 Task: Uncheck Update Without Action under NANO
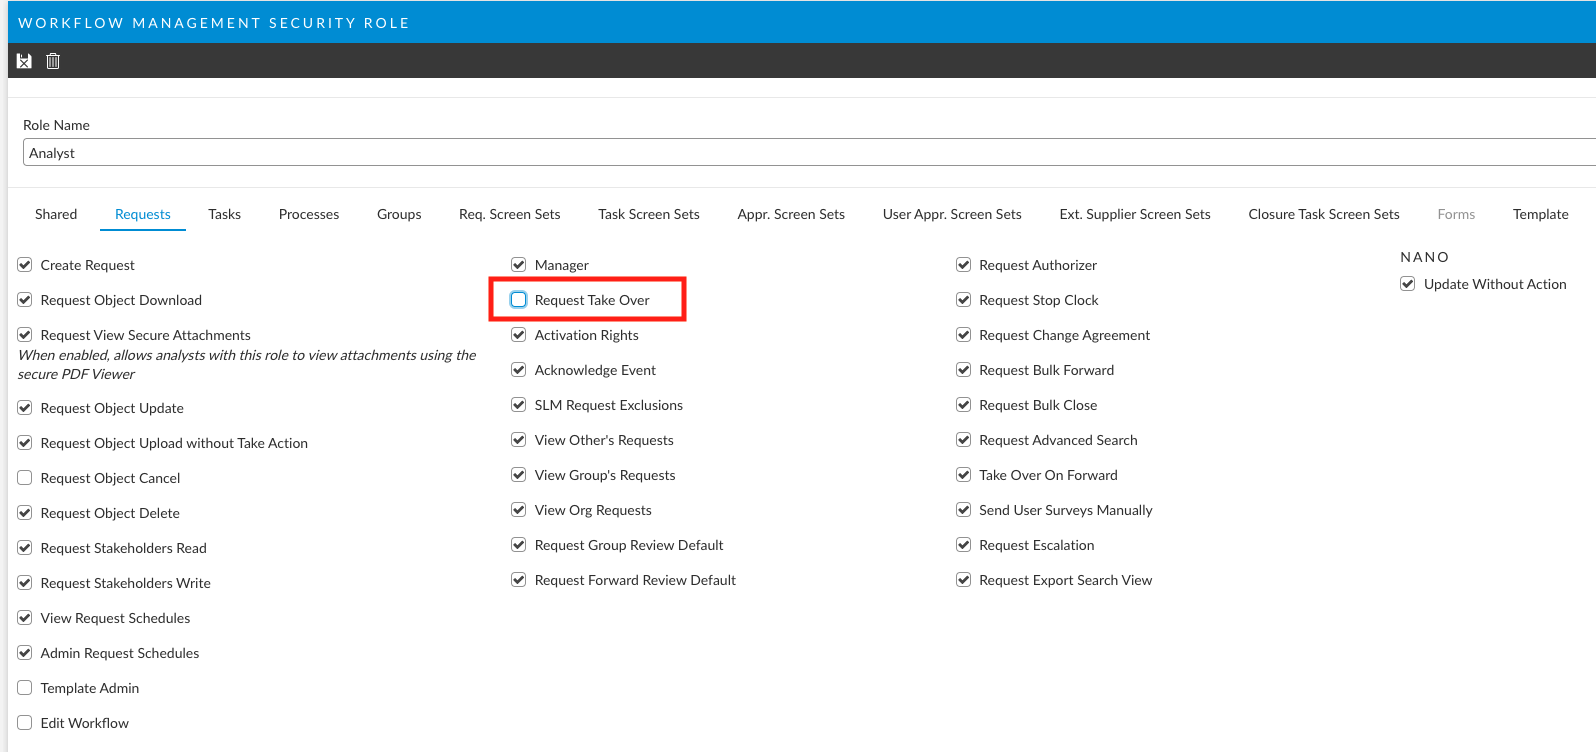[1407, 284]
